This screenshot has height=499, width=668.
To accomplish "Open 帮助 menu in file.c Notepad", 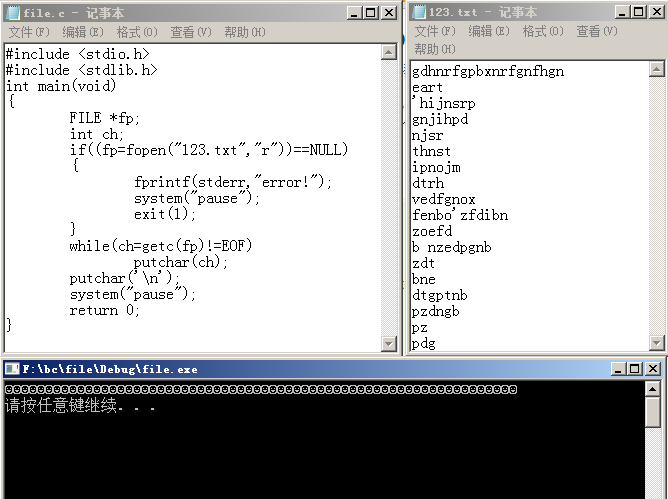I will 245,32.
